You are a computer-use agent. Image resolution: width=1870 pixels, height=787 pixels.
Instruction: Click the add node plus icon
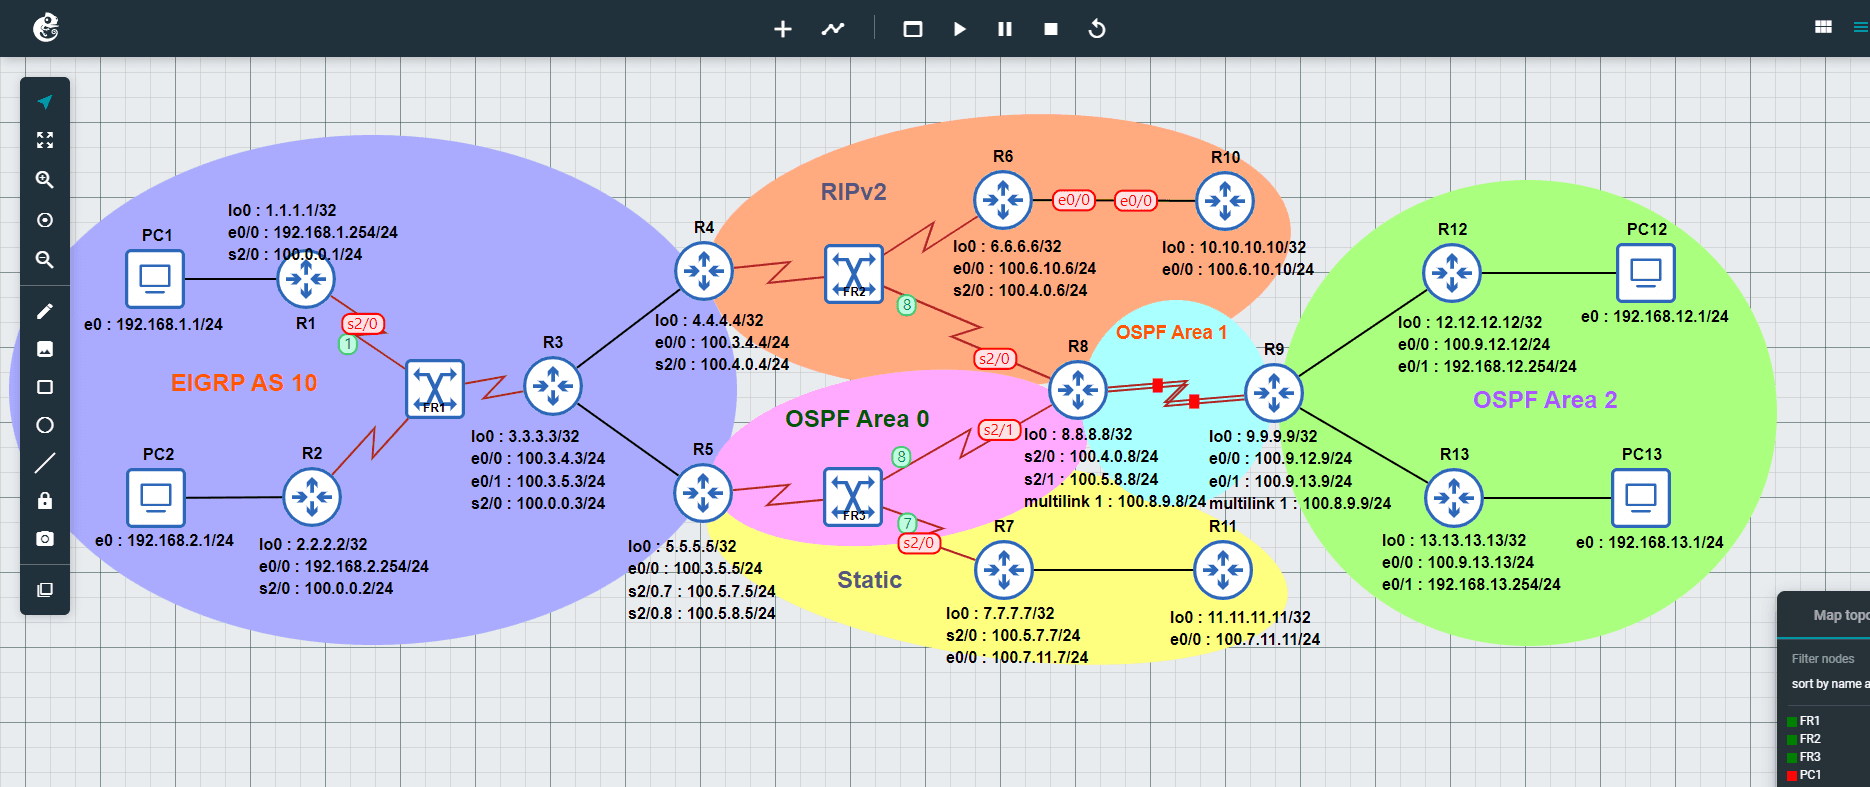[783, 29]
